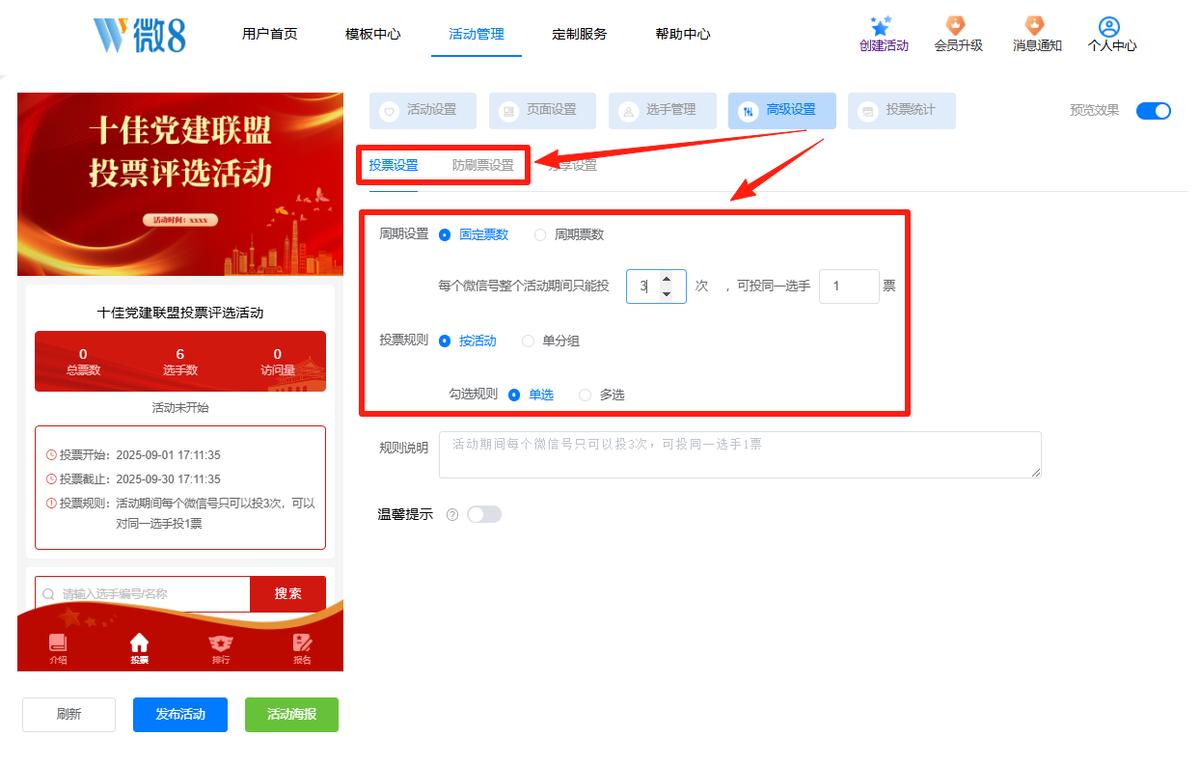
Task: Tap the 报名 signup icon in preview
Action: 302,643
